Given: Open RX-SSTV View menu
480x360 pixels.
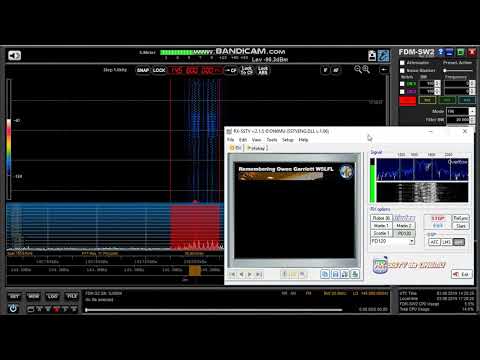Looking at the screenshot, I should (256, 140).
